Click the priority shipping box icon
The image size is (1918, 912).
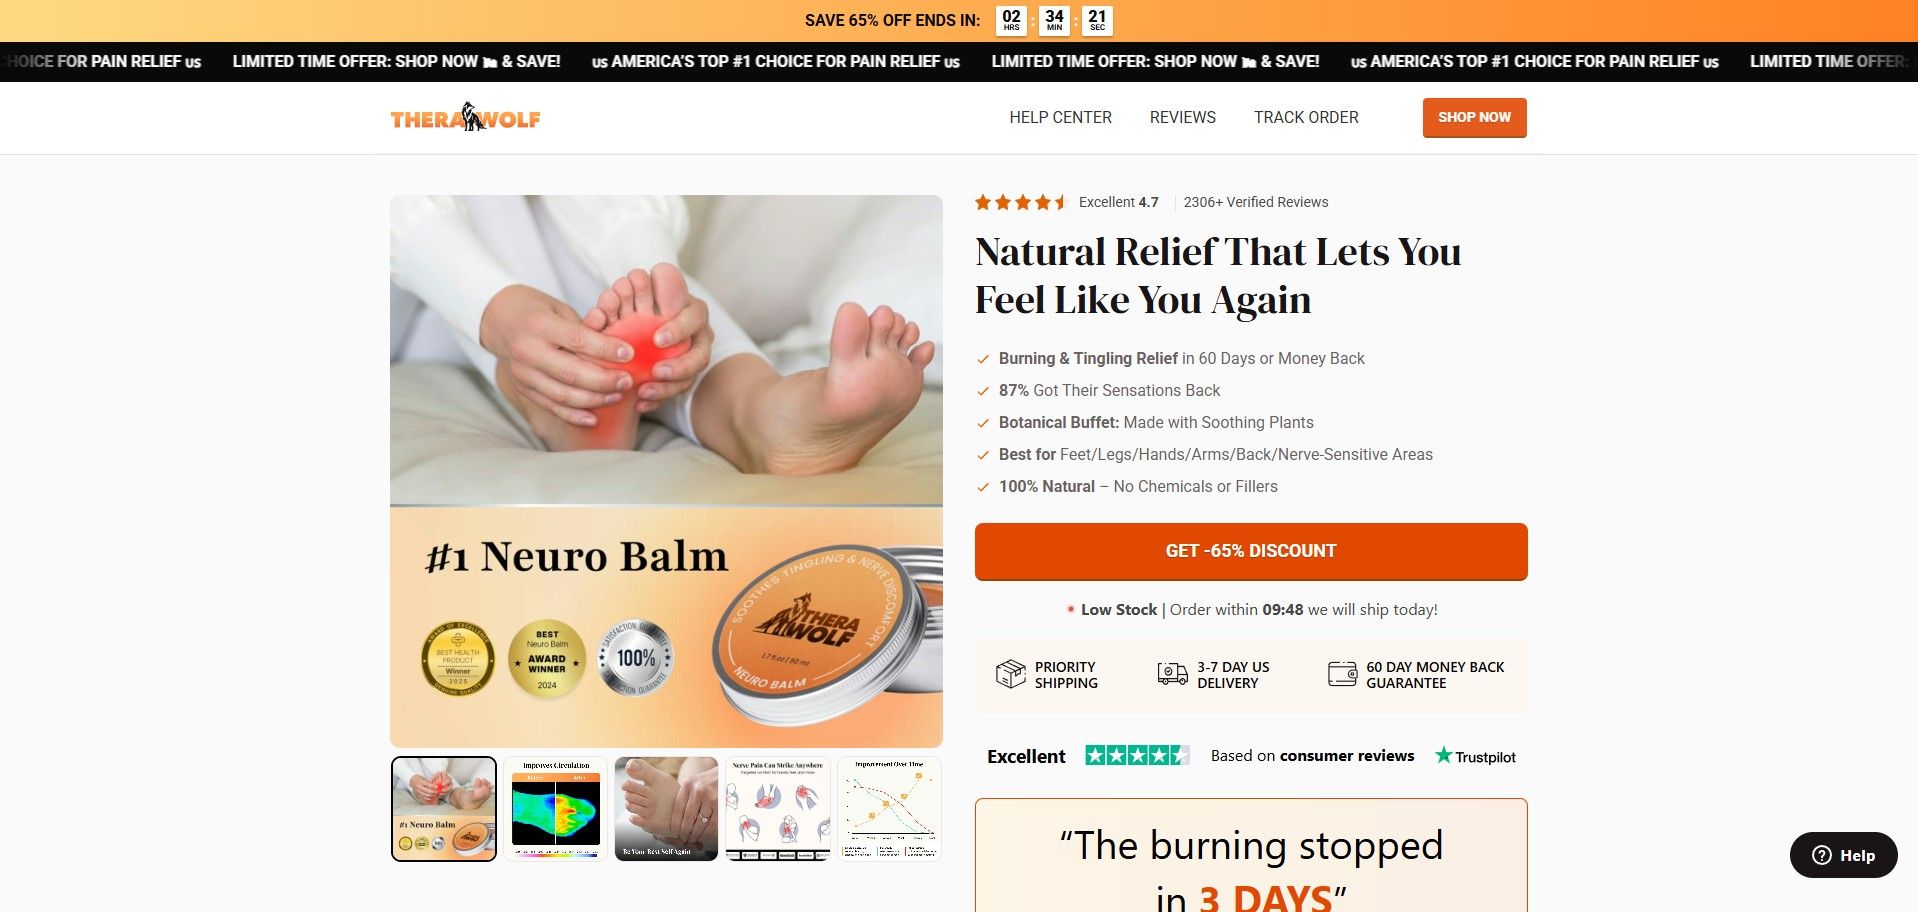(x=1010, y=674)
